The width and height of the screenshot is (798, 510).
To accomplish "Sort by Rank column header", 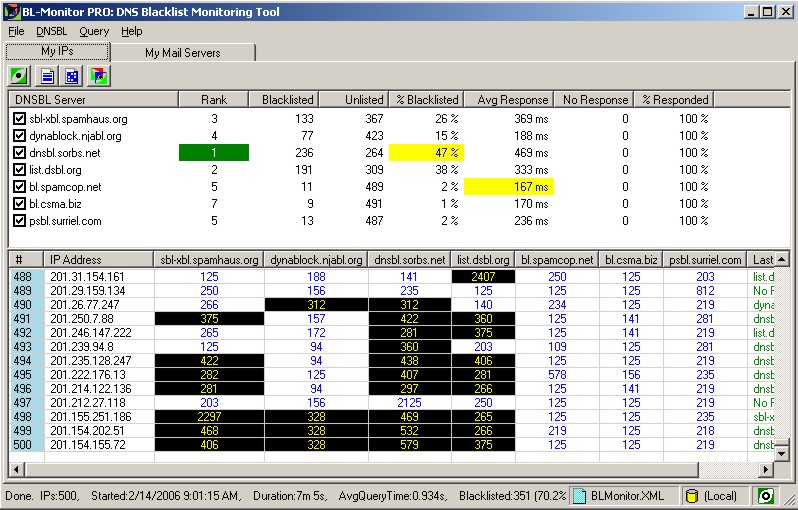I will point(214,100).
